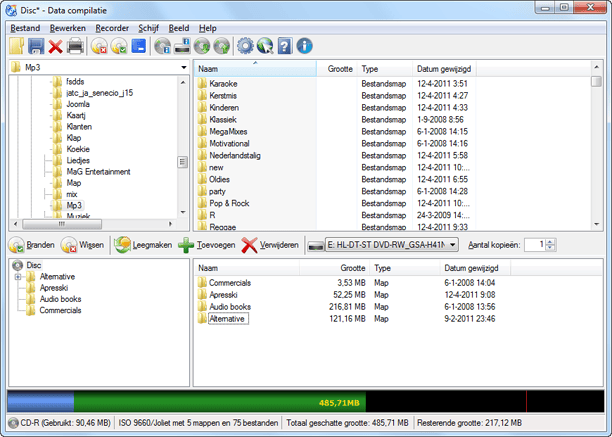The width and height of the screenshot is (612, 437).
Task: Select Apresski in the Disc tree
Action: pyautogui.click(x=54, y=288)
